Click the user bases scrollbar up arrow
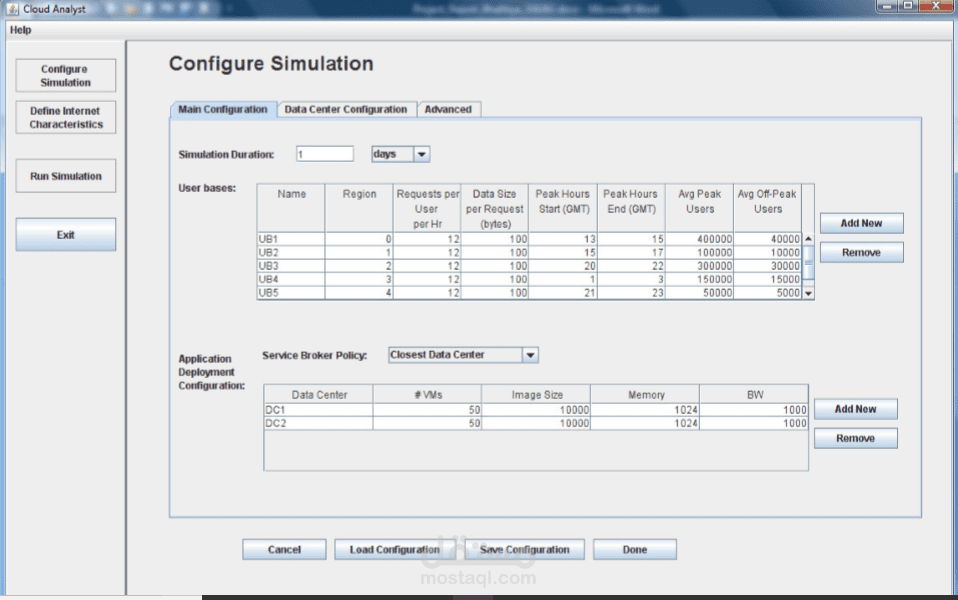 coord(808,239)
